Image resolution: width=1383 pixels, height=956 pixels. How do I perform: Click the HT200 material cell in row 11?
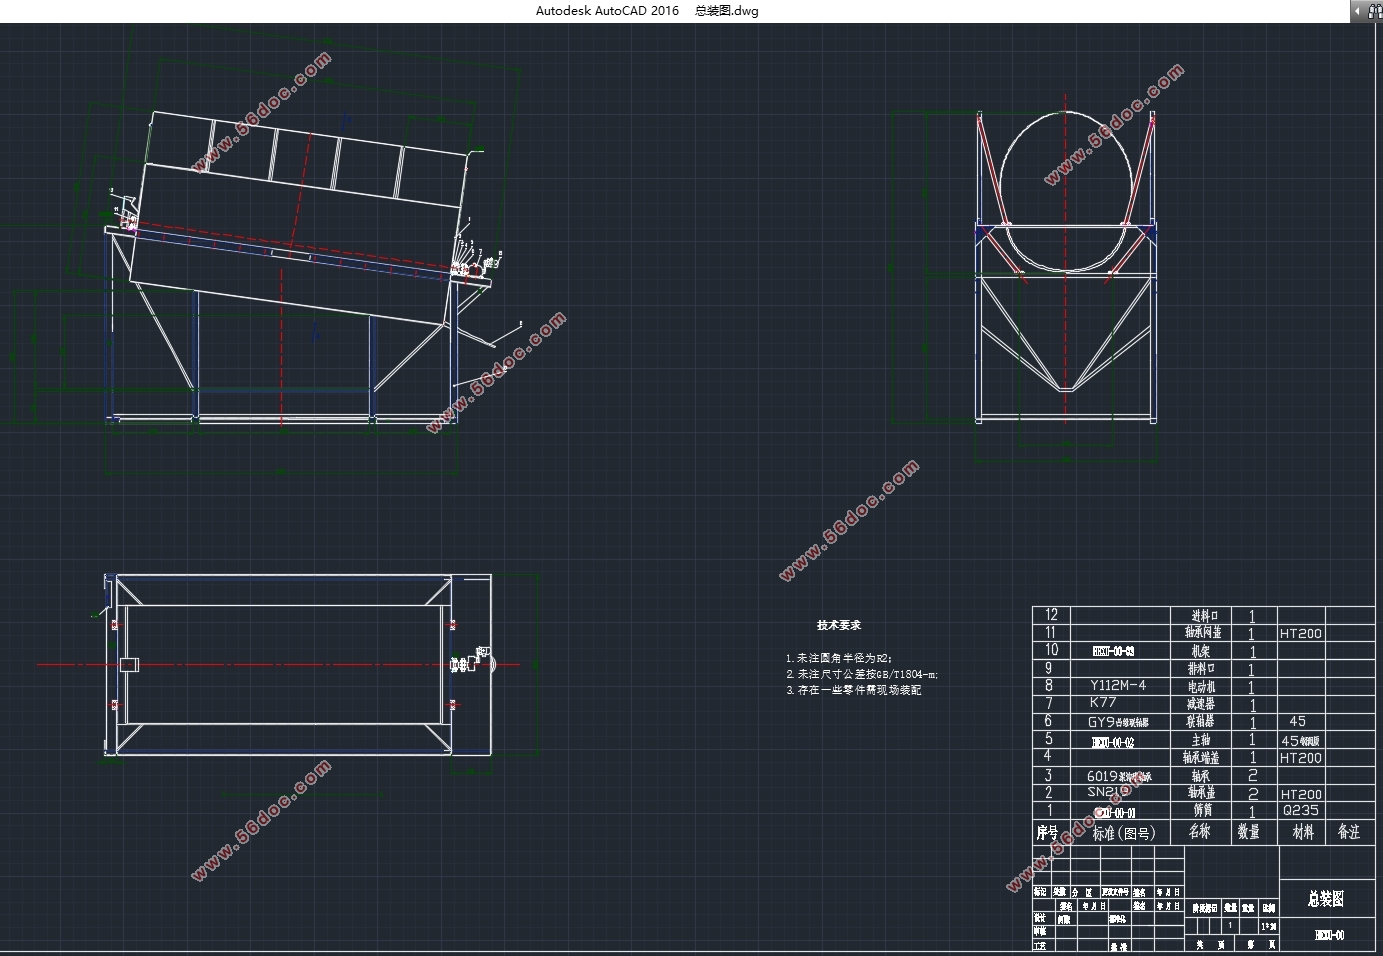[x=1301, y=633]
